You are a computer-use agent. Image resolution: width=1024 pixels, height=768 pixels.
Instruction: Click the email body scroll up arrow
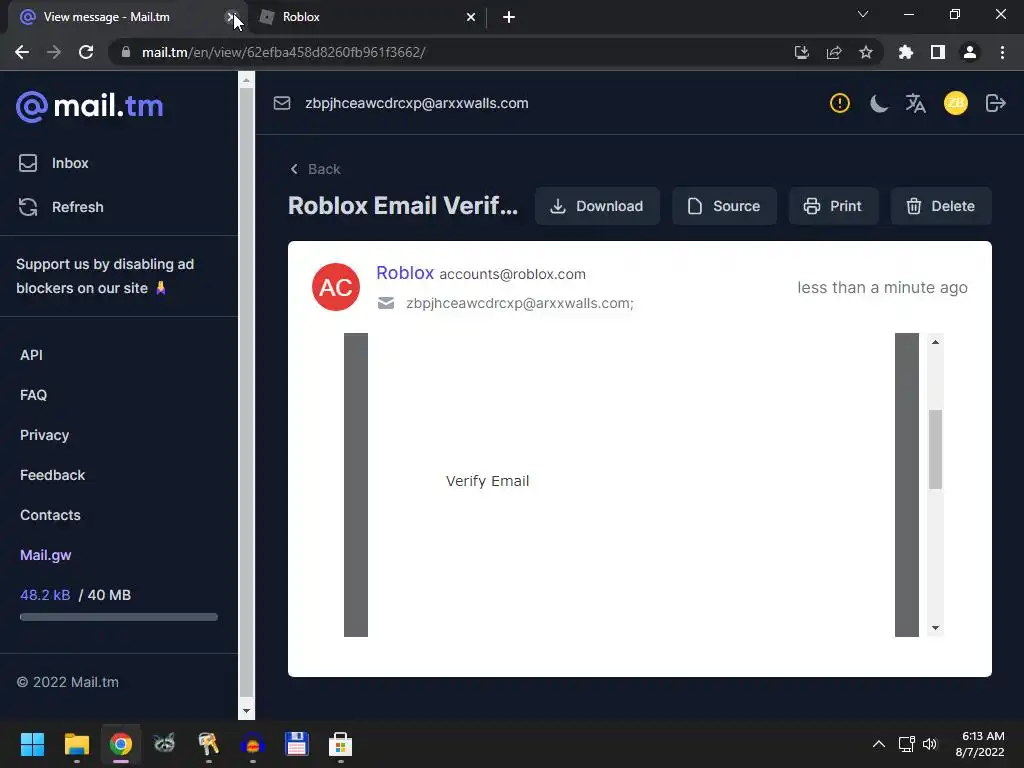tap(935, 342)
